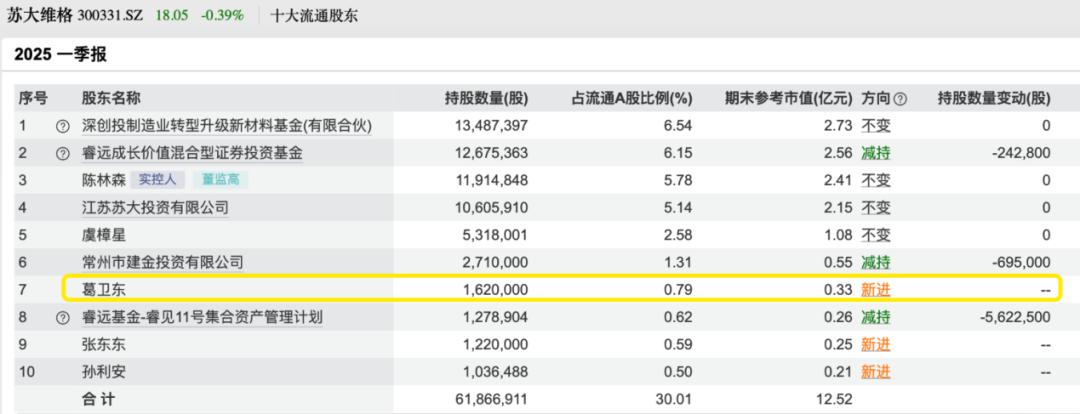Click the 持股数量变动(股) column header
The image size is (1080, 414).
pos(994,99)
